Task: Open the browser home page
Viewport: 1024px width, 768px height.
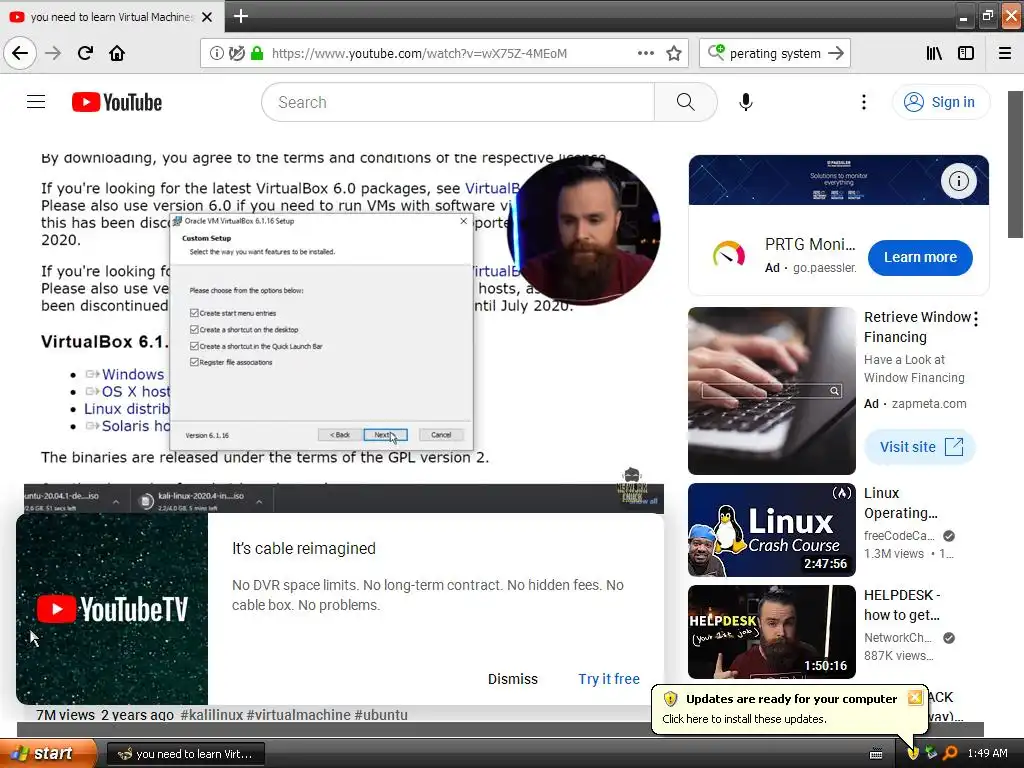Action: [x=117, y=53]
